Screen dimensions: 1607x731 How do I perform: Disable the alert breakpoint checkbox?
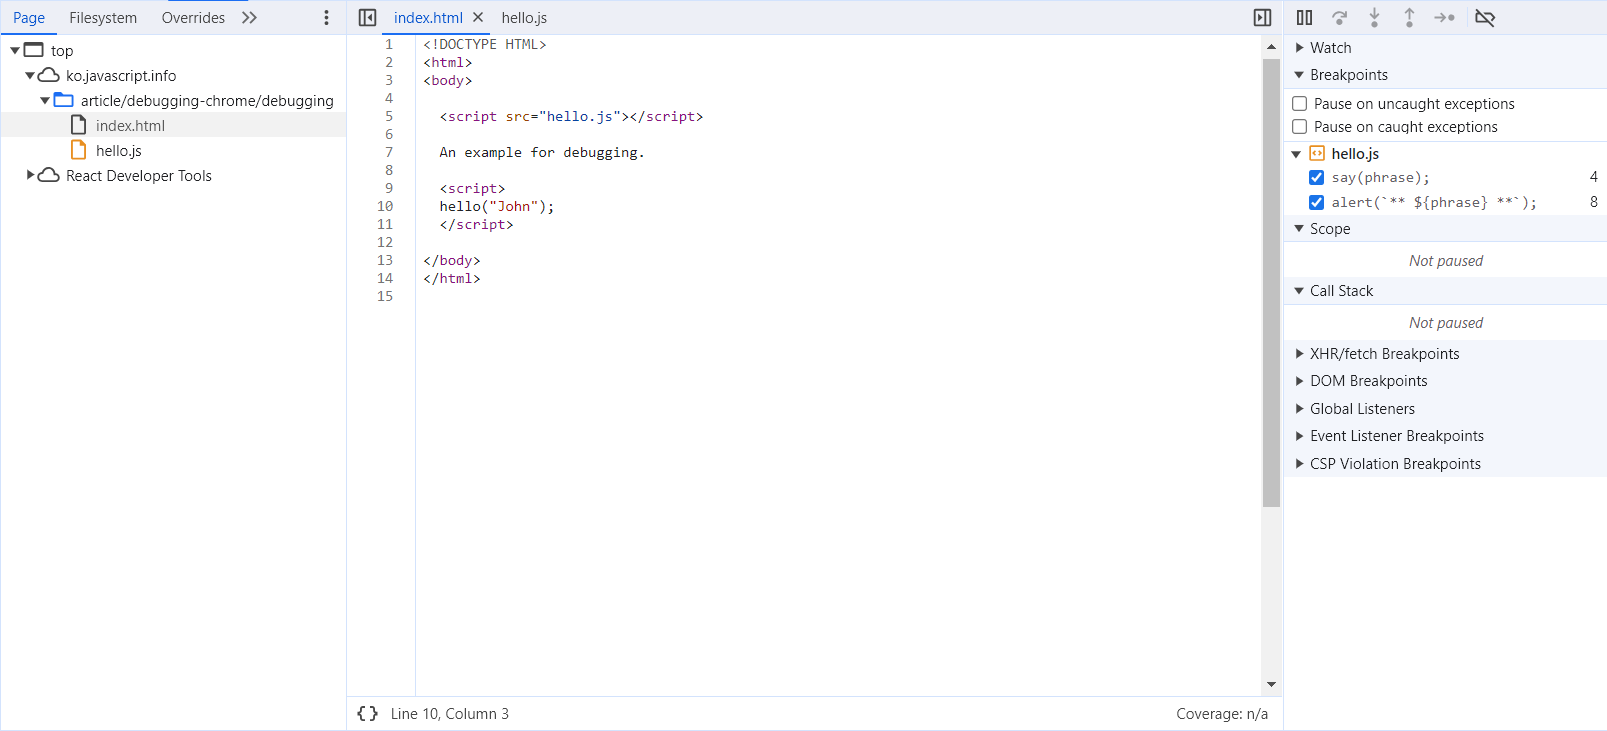pyautogui.click(x=1317, y=202)
